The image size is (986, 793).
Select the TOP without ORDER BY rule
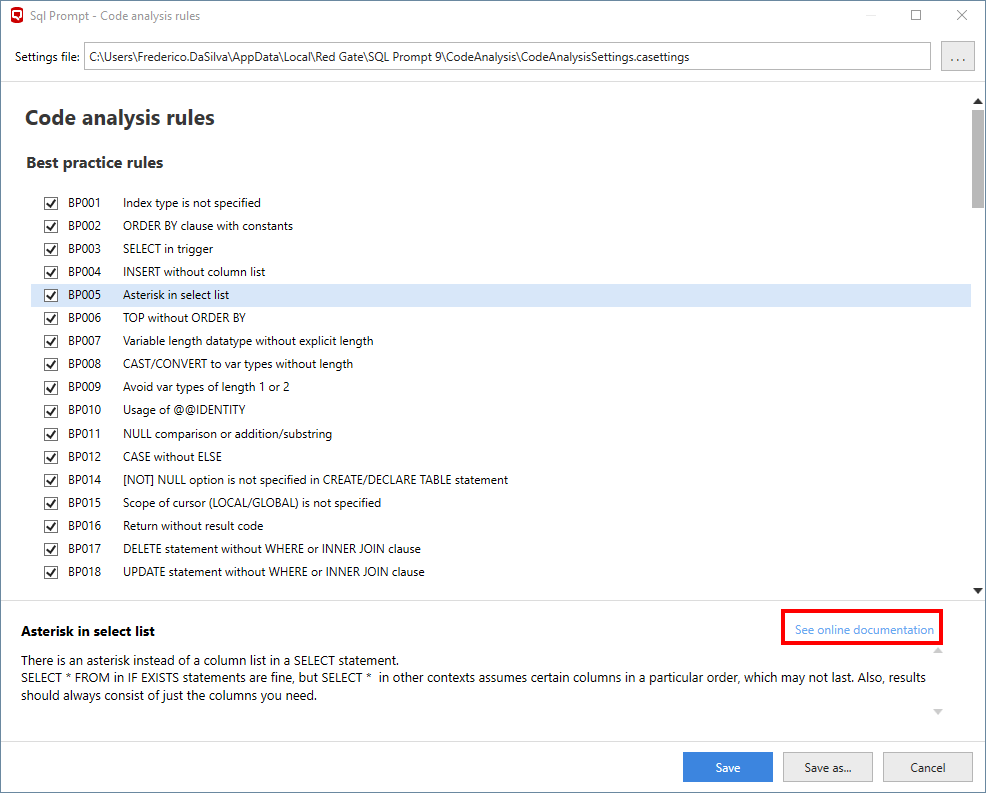pyautogui.click(x=184, y=318)
